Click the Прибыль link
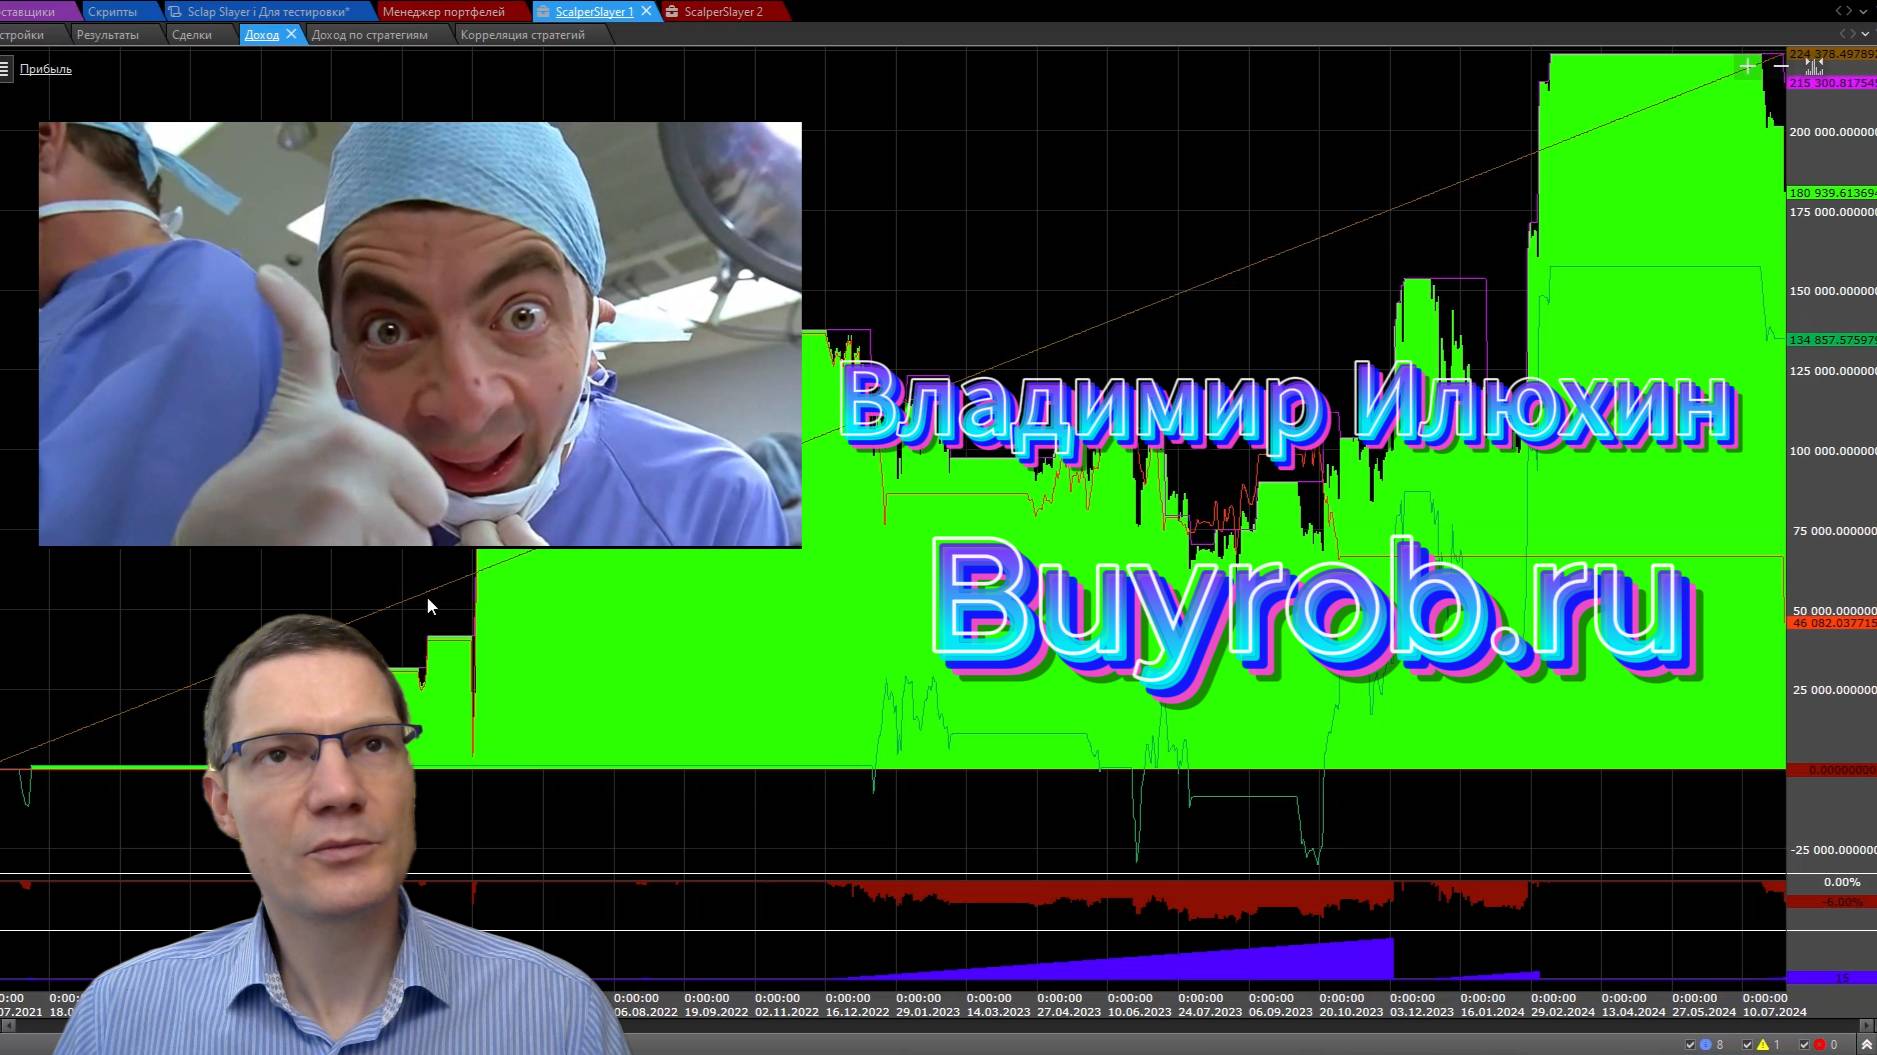1877x1055 pixels. pos(46,68)
